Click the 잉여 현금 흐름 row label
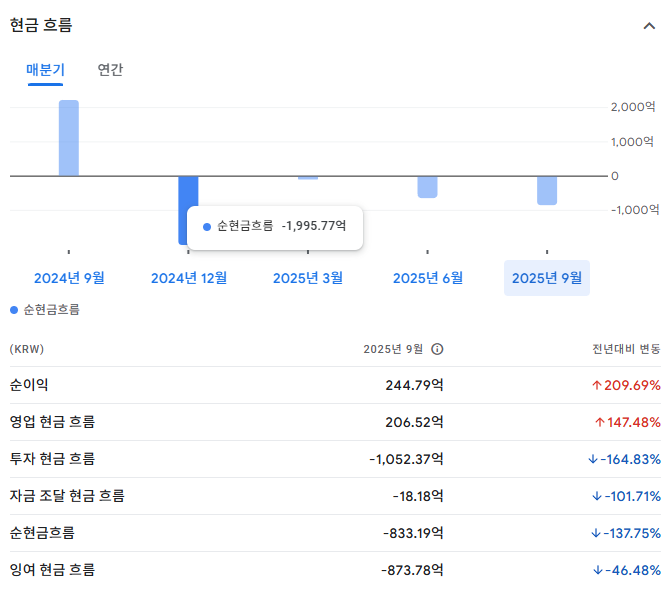 52,570
